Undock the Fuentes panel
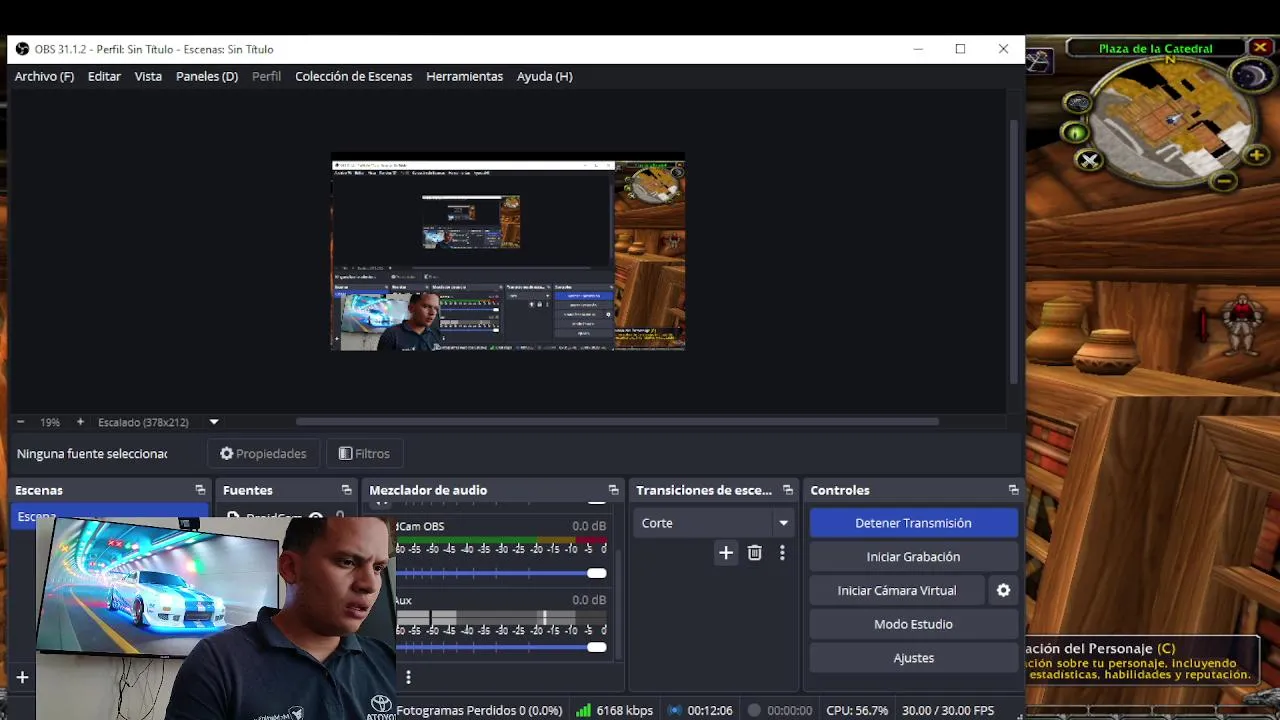This screenshot has height=720, width=1280. (x=346, y=490)
